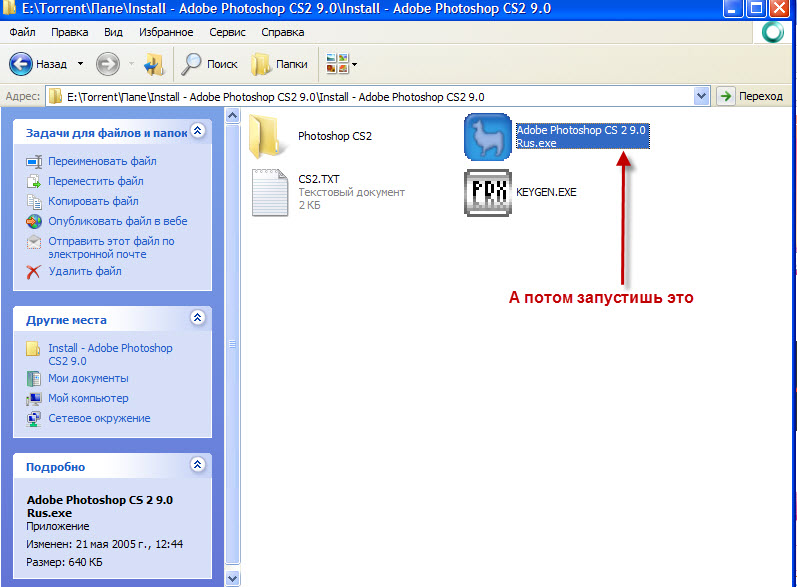Open Install - Adobe Photoshop CS2 9.0 place link
Screen dimensions: 797x587
[110, 355]
